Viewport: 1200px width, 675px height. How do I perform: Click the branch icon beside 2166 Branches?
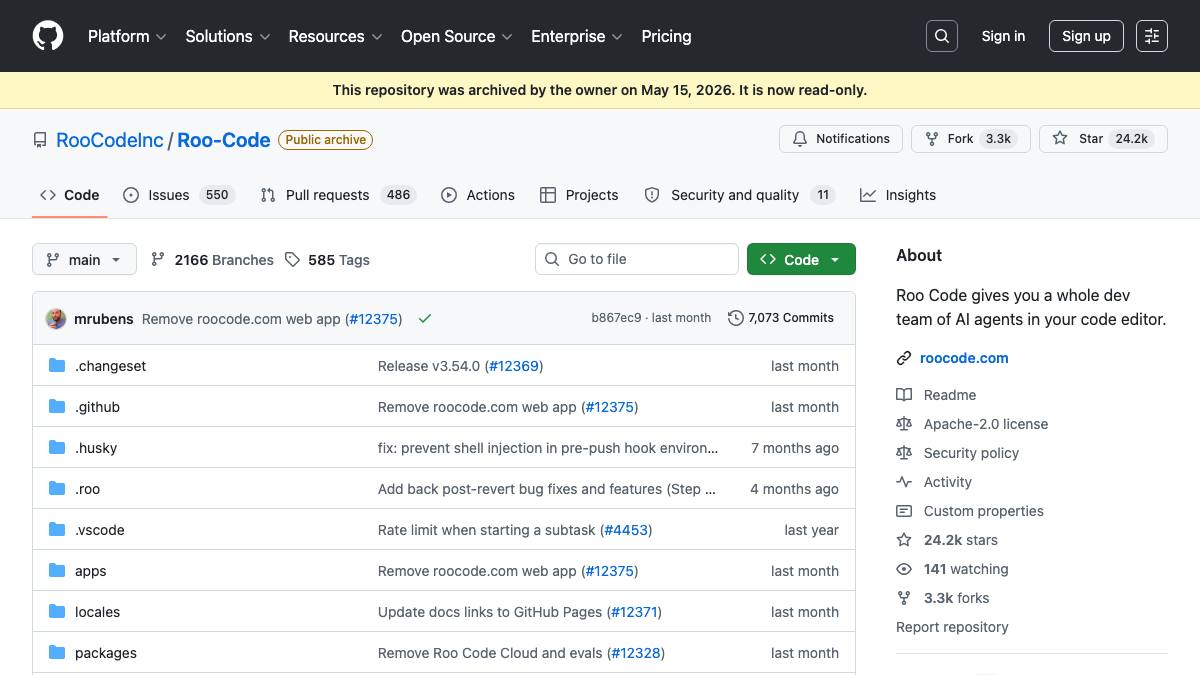point(158,260)
